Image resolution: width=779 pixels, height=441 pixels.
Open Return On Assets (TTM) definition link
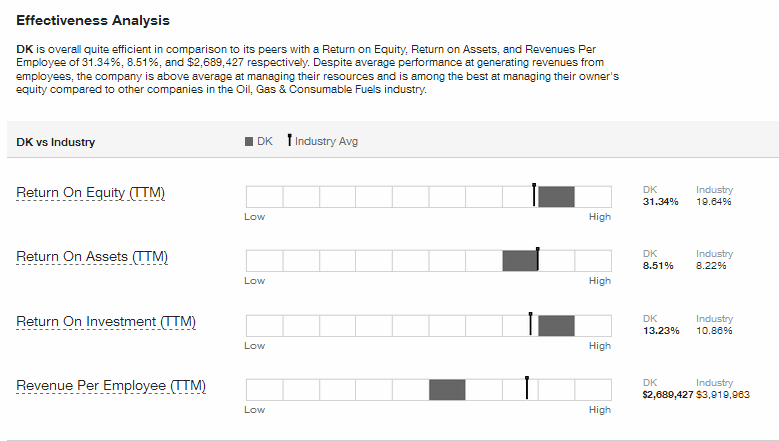click(92, 257)
